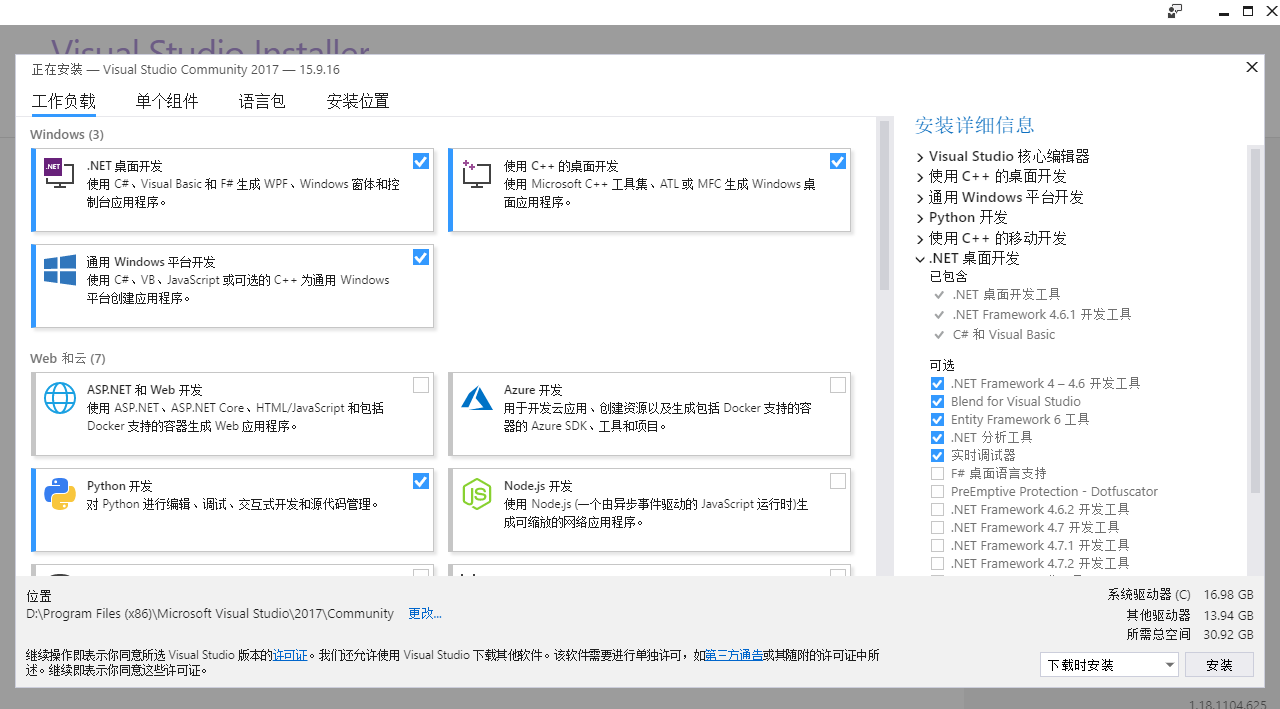The height and width of the screenshot is (709, 1280).
Task: Click the remote connection icon near title bar
Action: tap(1174, 11)
